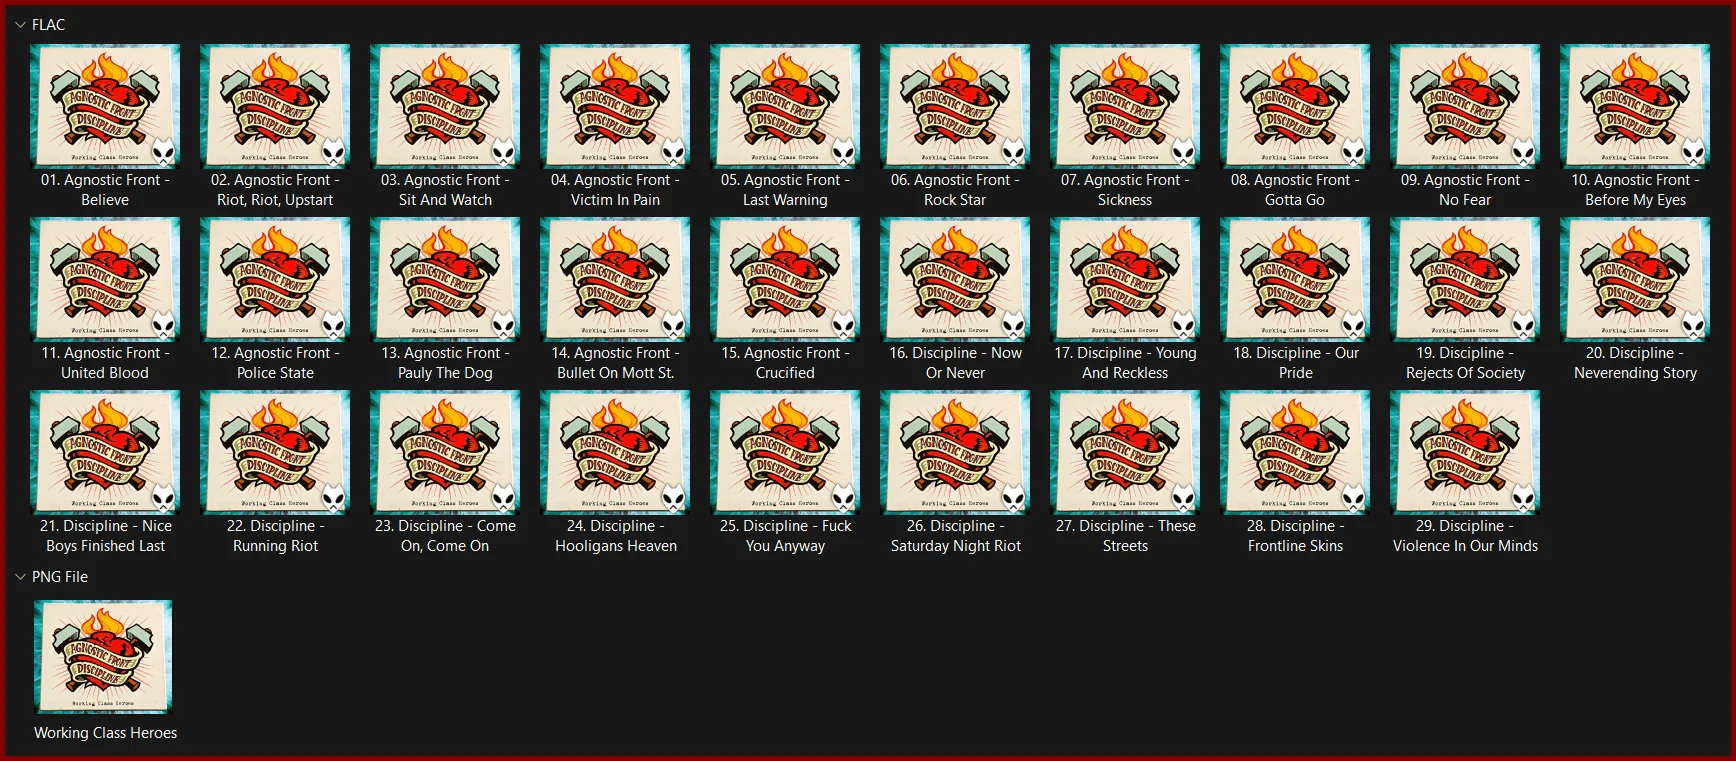Click file name "26. Discipline - Saturday Night Riot"

(x=955, y=536)
